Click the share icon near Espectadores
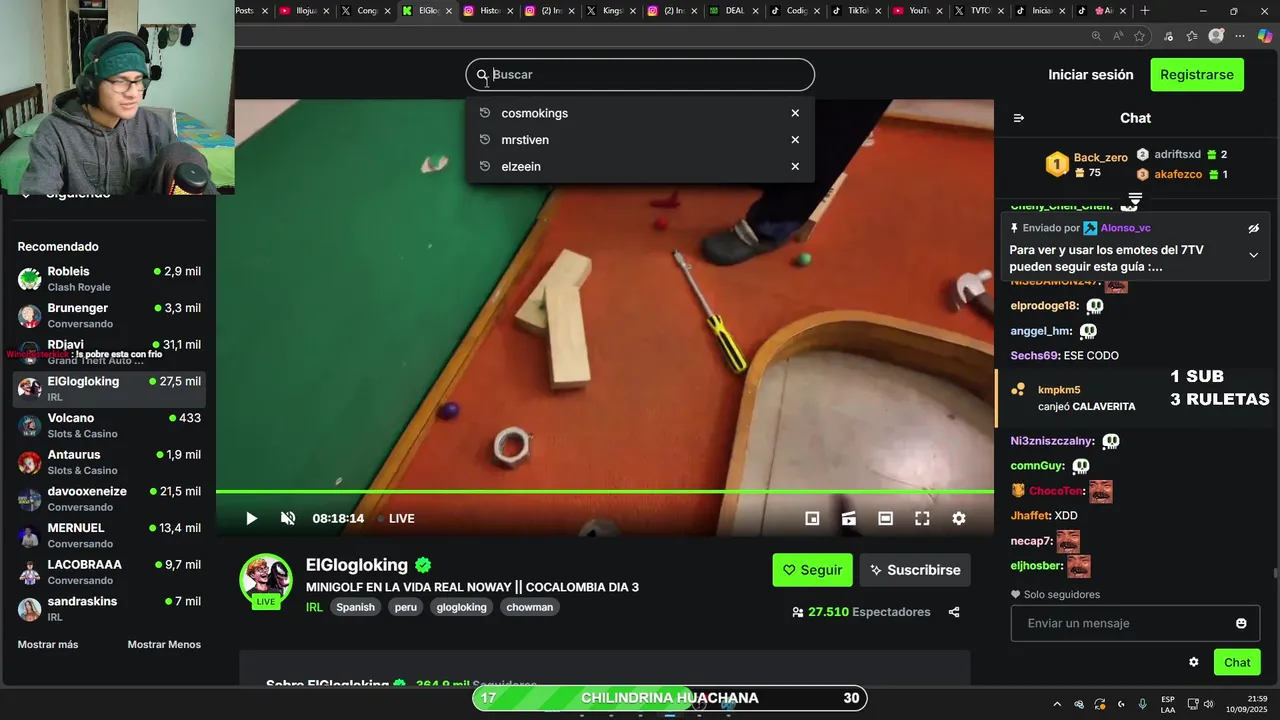Viewport: 1280px width, 720px height. pyautogui.click(x=954, y=612)
